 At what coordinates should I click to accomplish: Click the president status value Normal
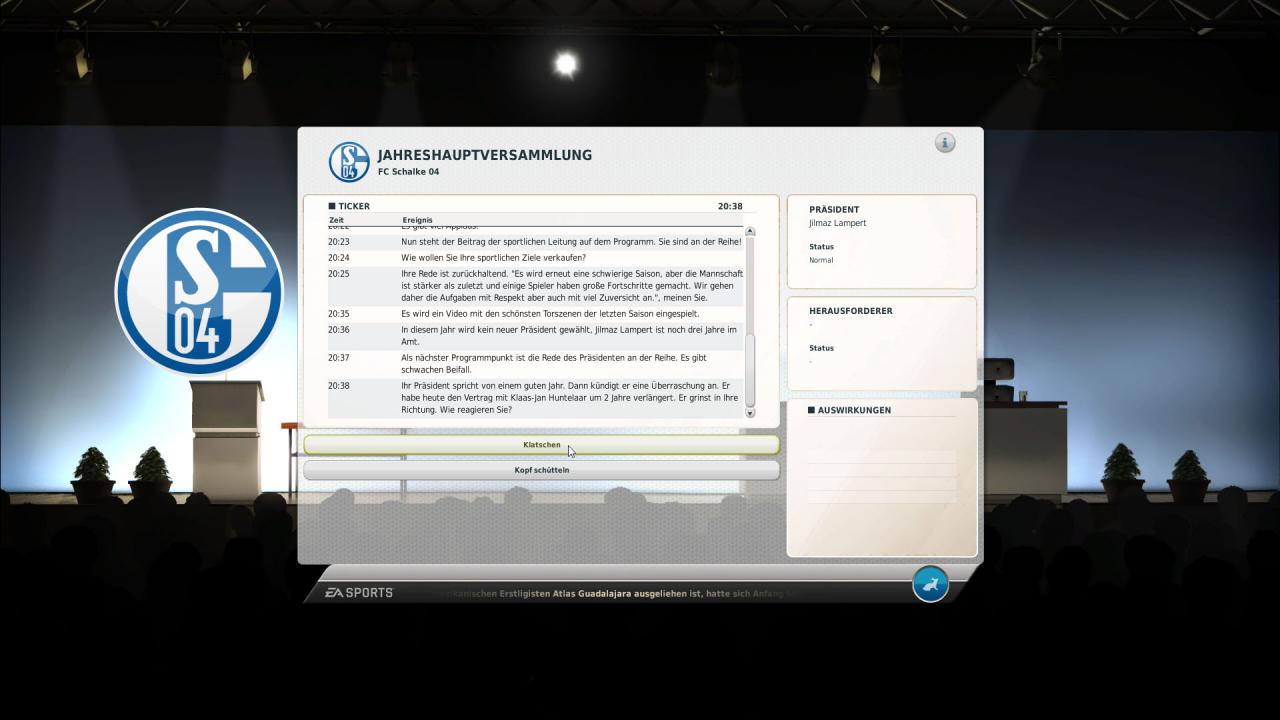tap(821, 260)
